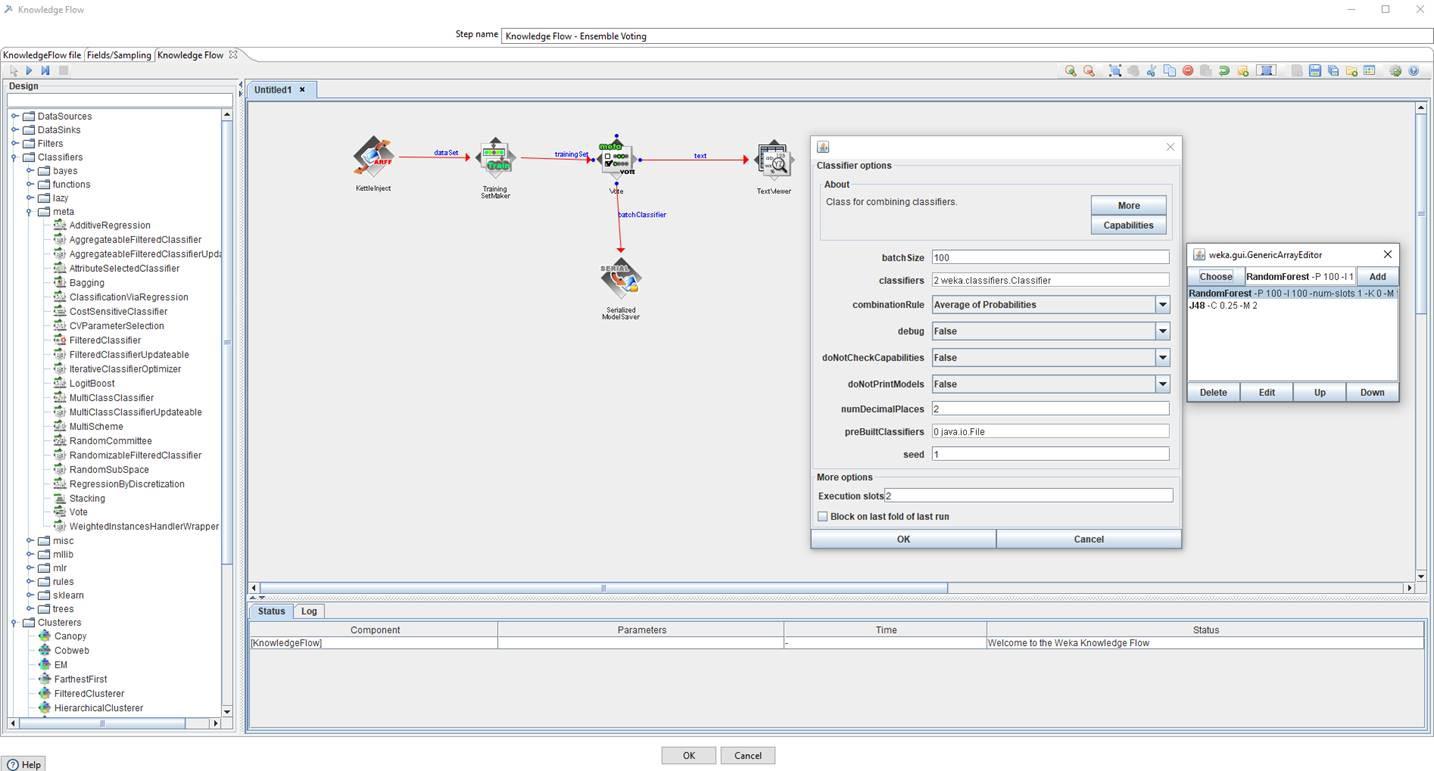Open the TextViewer node
Viewport: 1434px width, 771px height.
pyautogui.click(x=773, y=160)
